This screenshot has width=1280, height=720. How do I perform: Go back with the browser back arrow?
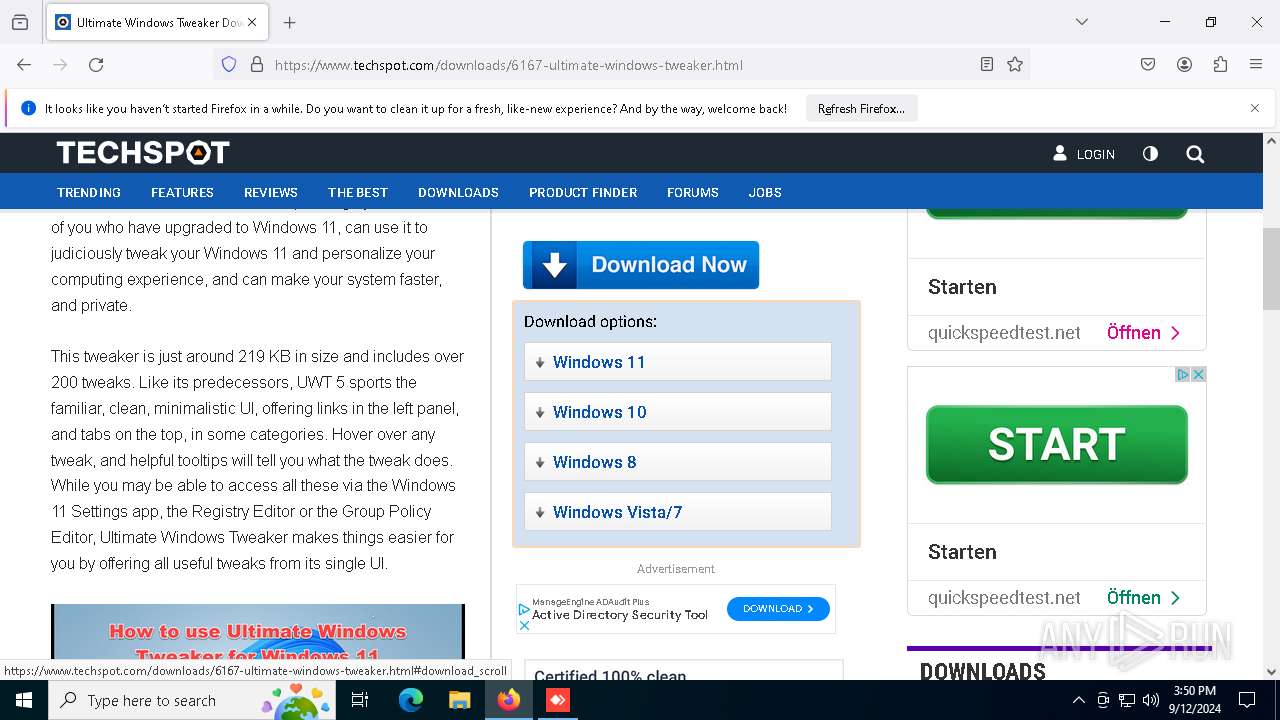(x=24, y=65)
